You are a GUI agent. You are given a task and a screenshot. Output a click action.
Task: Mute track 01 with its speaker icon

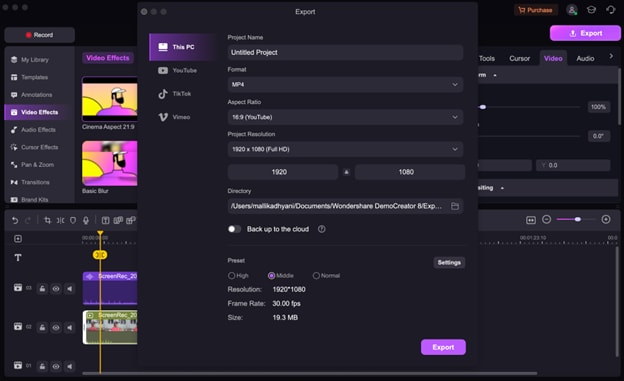click(x=70, y=366)
